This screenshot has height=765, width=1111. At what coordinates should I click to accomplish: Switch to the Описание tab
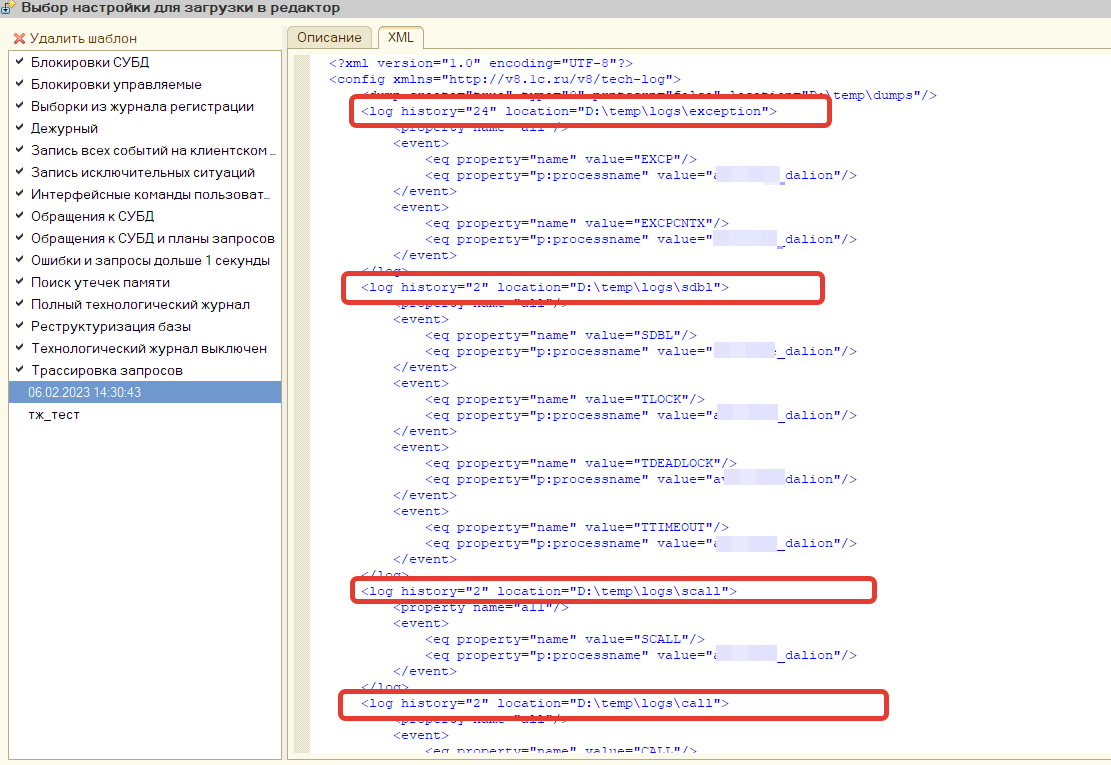click(x=329, y=38)
